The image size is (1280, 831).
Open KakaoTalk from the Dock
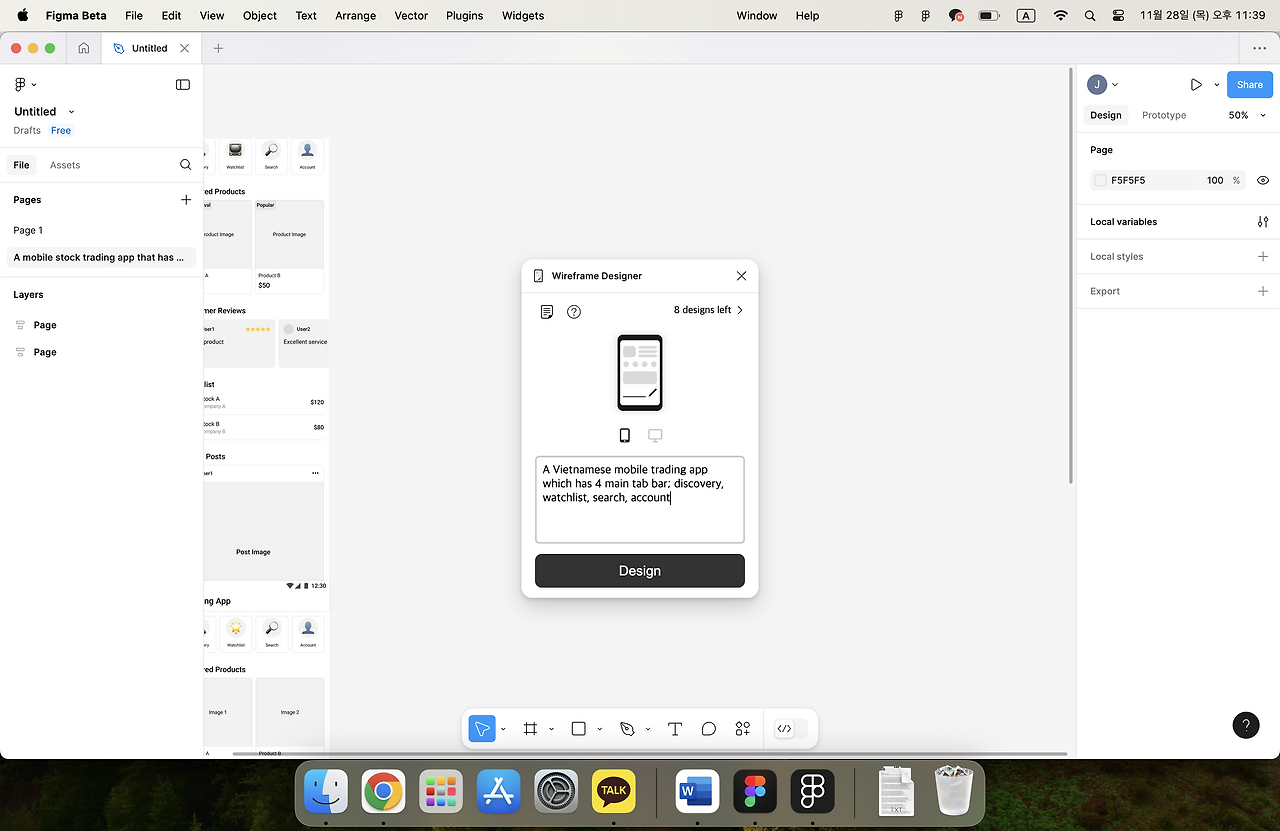pyautogui.click(x=614, y=792)
